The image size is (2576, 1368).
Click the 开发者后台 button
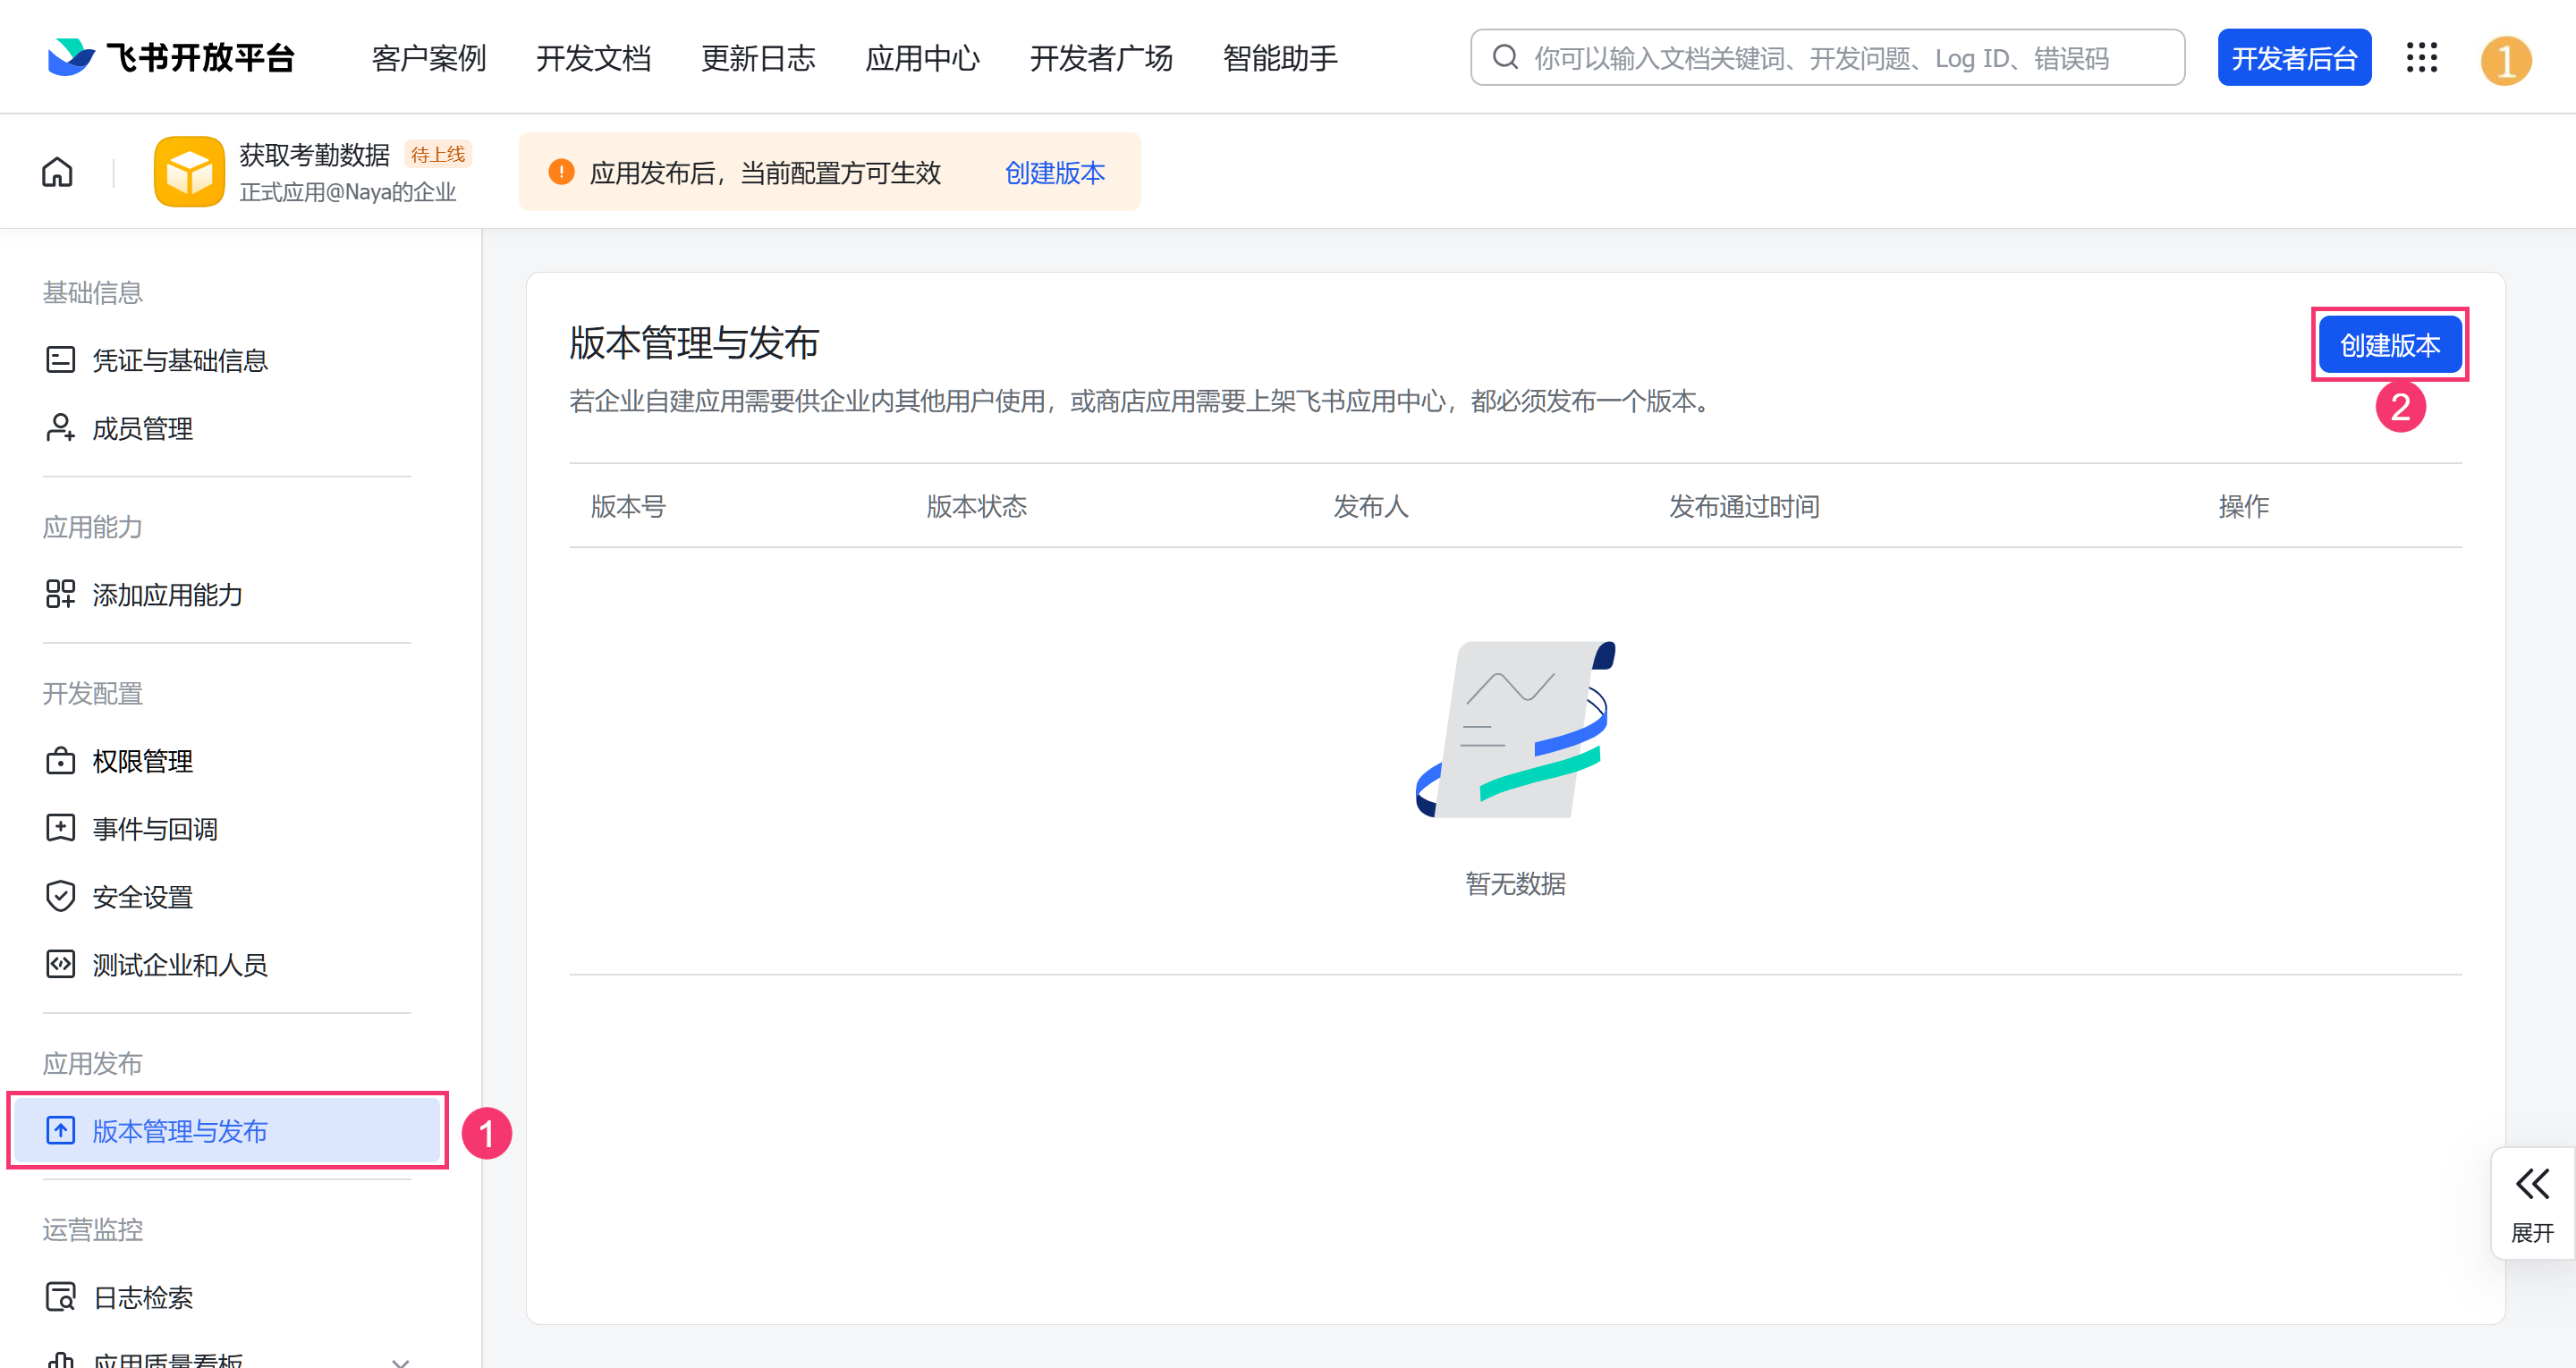[2293, 58]
